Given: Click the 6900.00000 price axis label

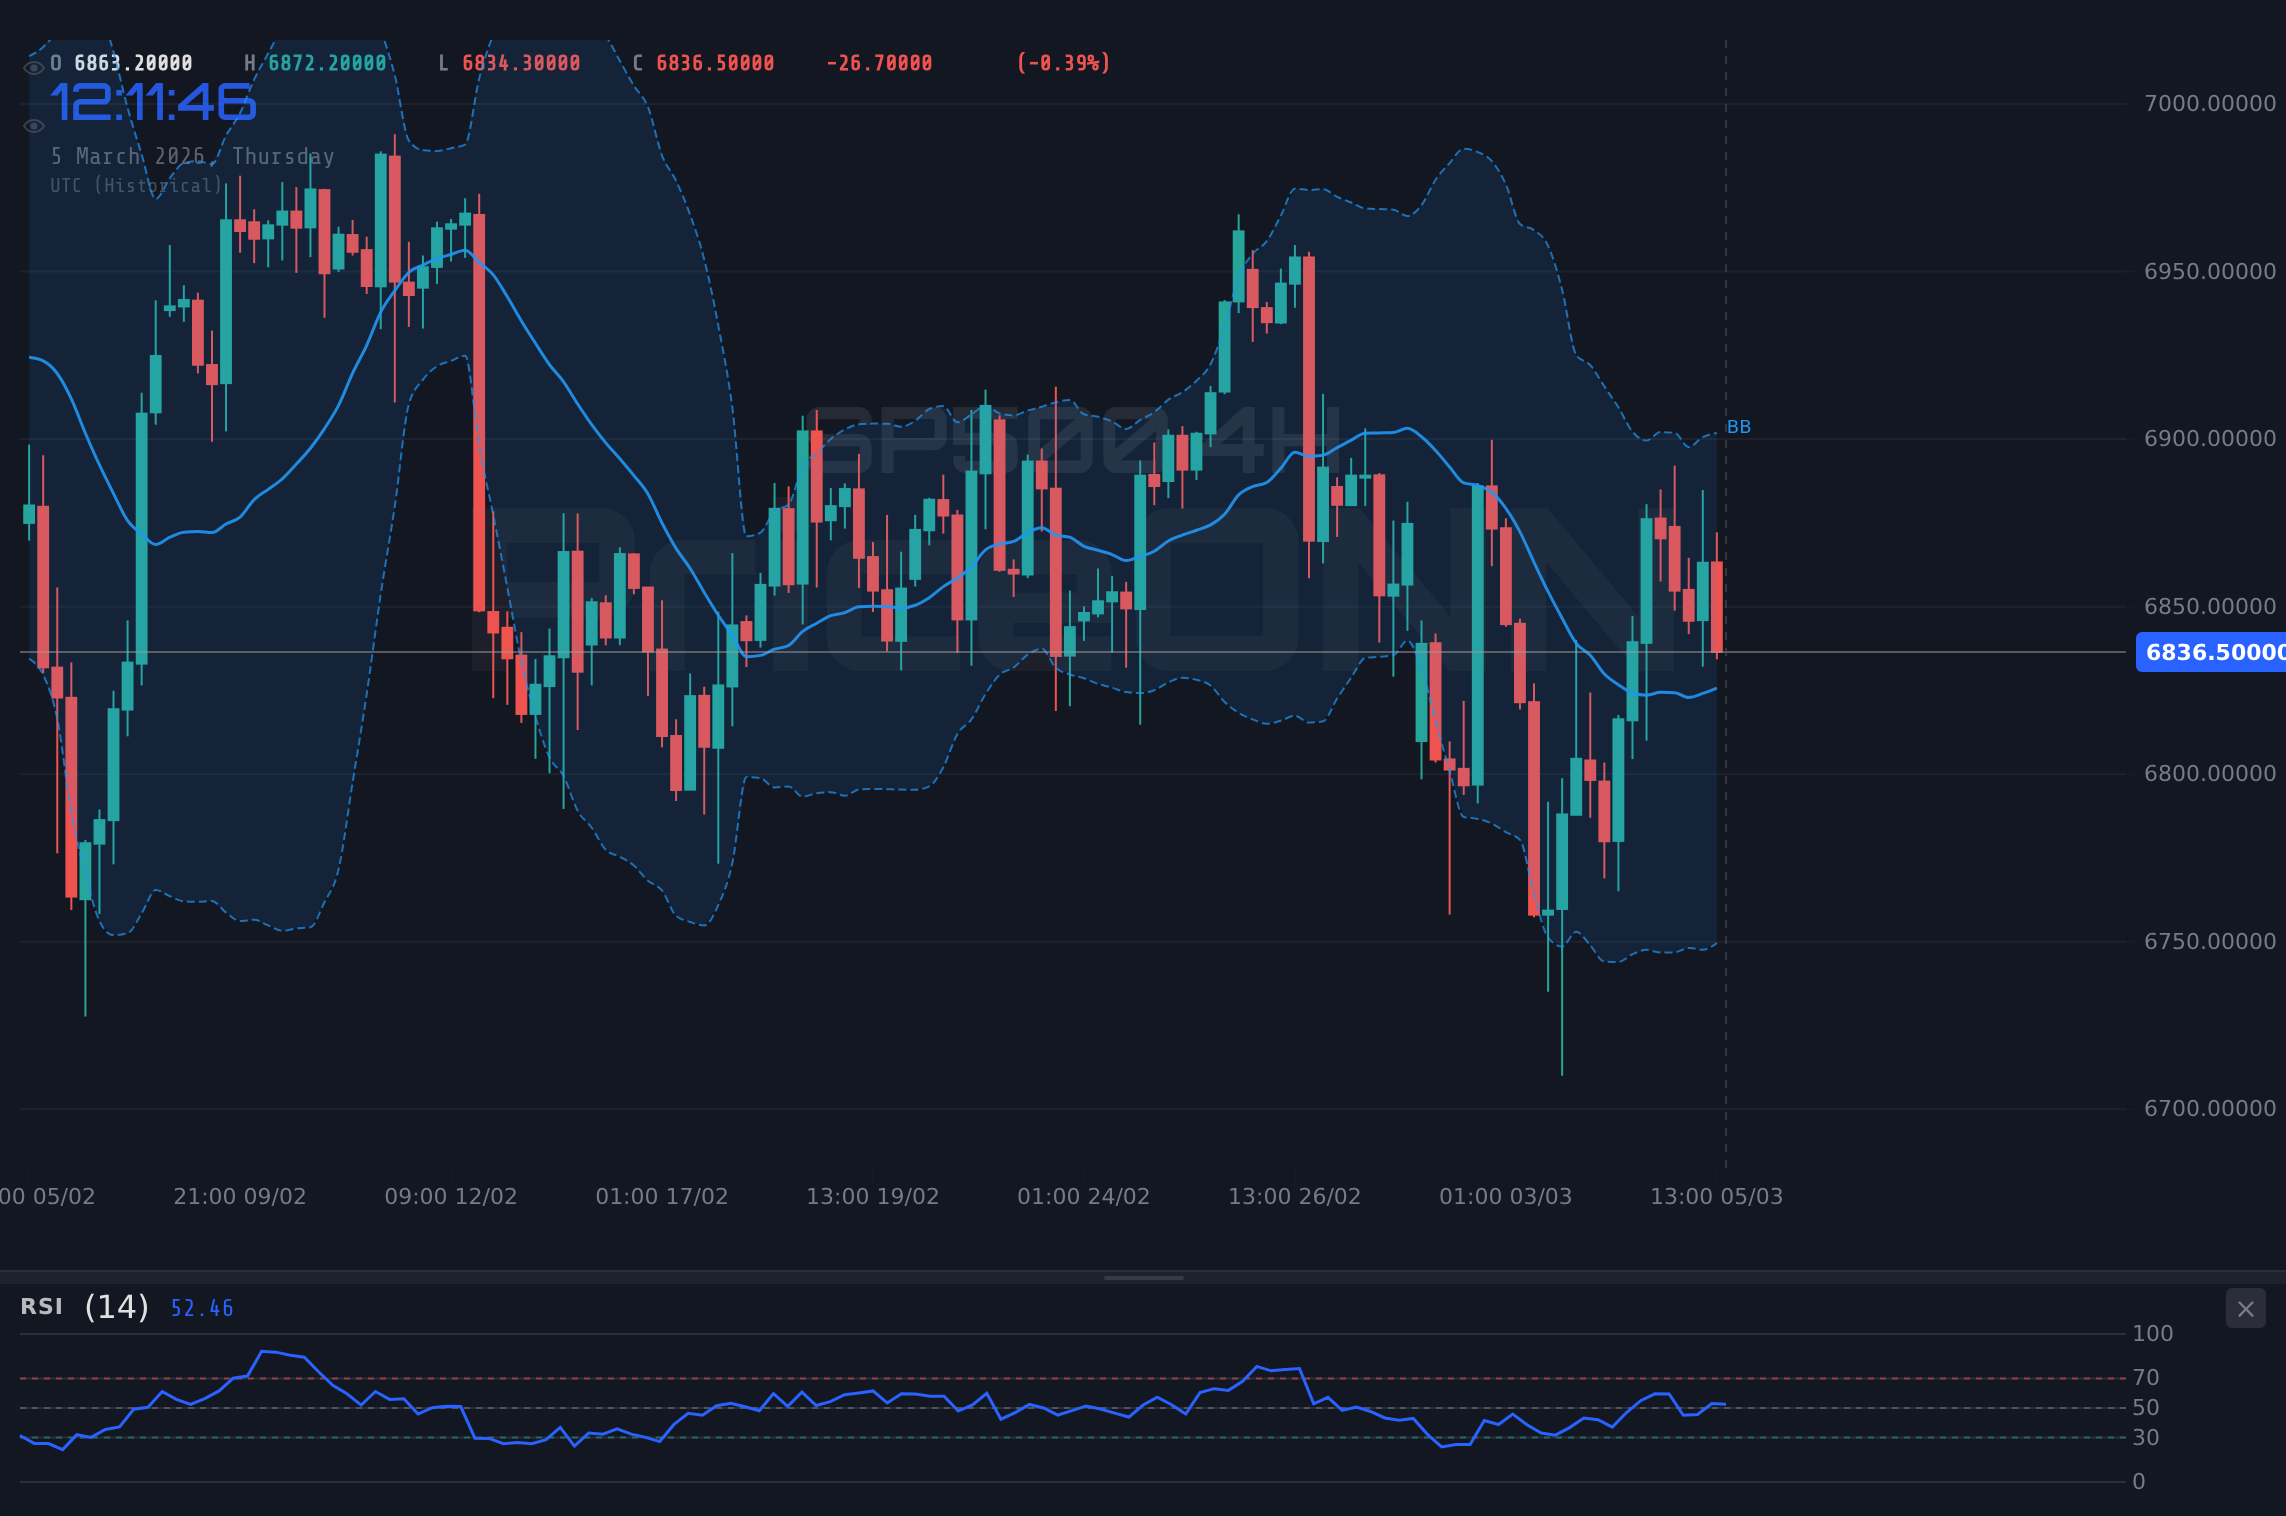Looking at the screenshot, I should pyautogui.click(x=2210, y=439).
